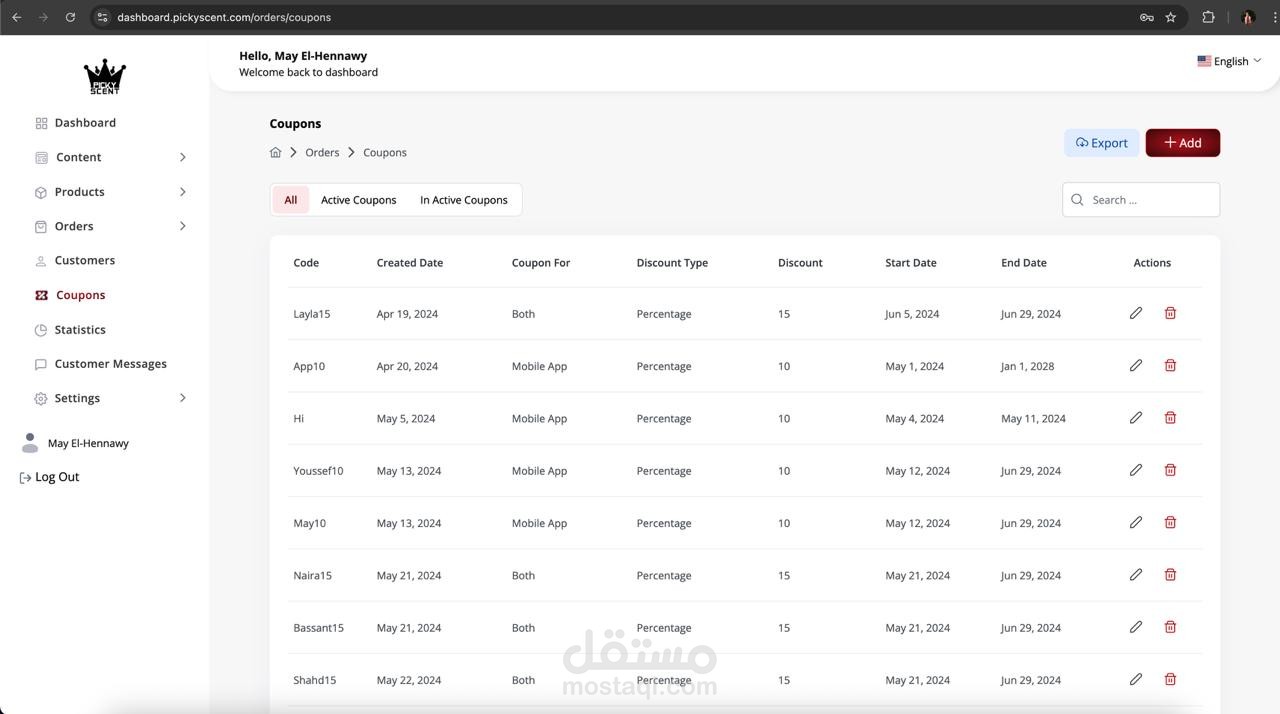Expand the Products sidebar submenu
The width and height of the screenshot is (1280, 714).
point(182,191)
